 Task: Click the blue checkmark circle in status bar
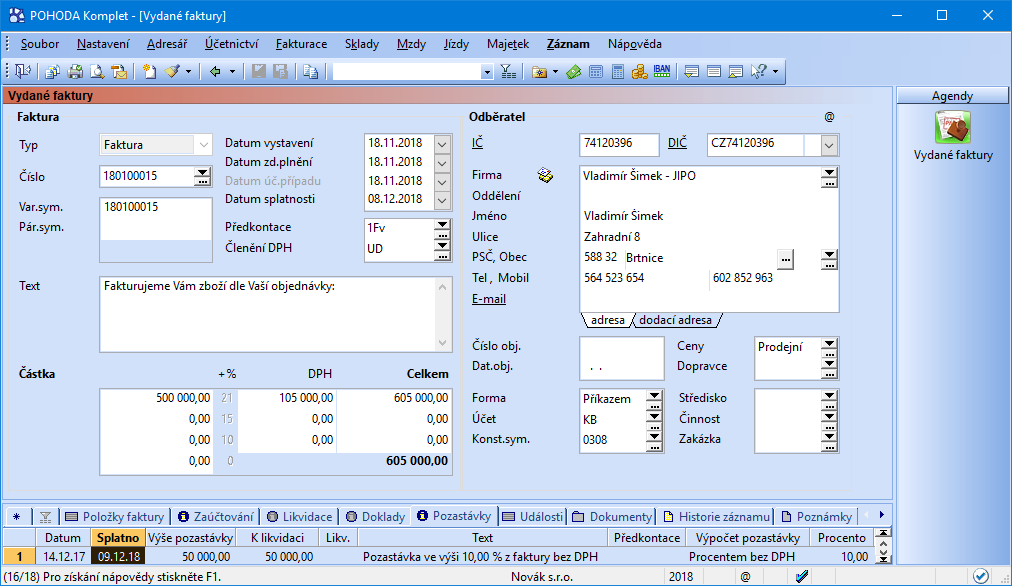pos(980,576)
